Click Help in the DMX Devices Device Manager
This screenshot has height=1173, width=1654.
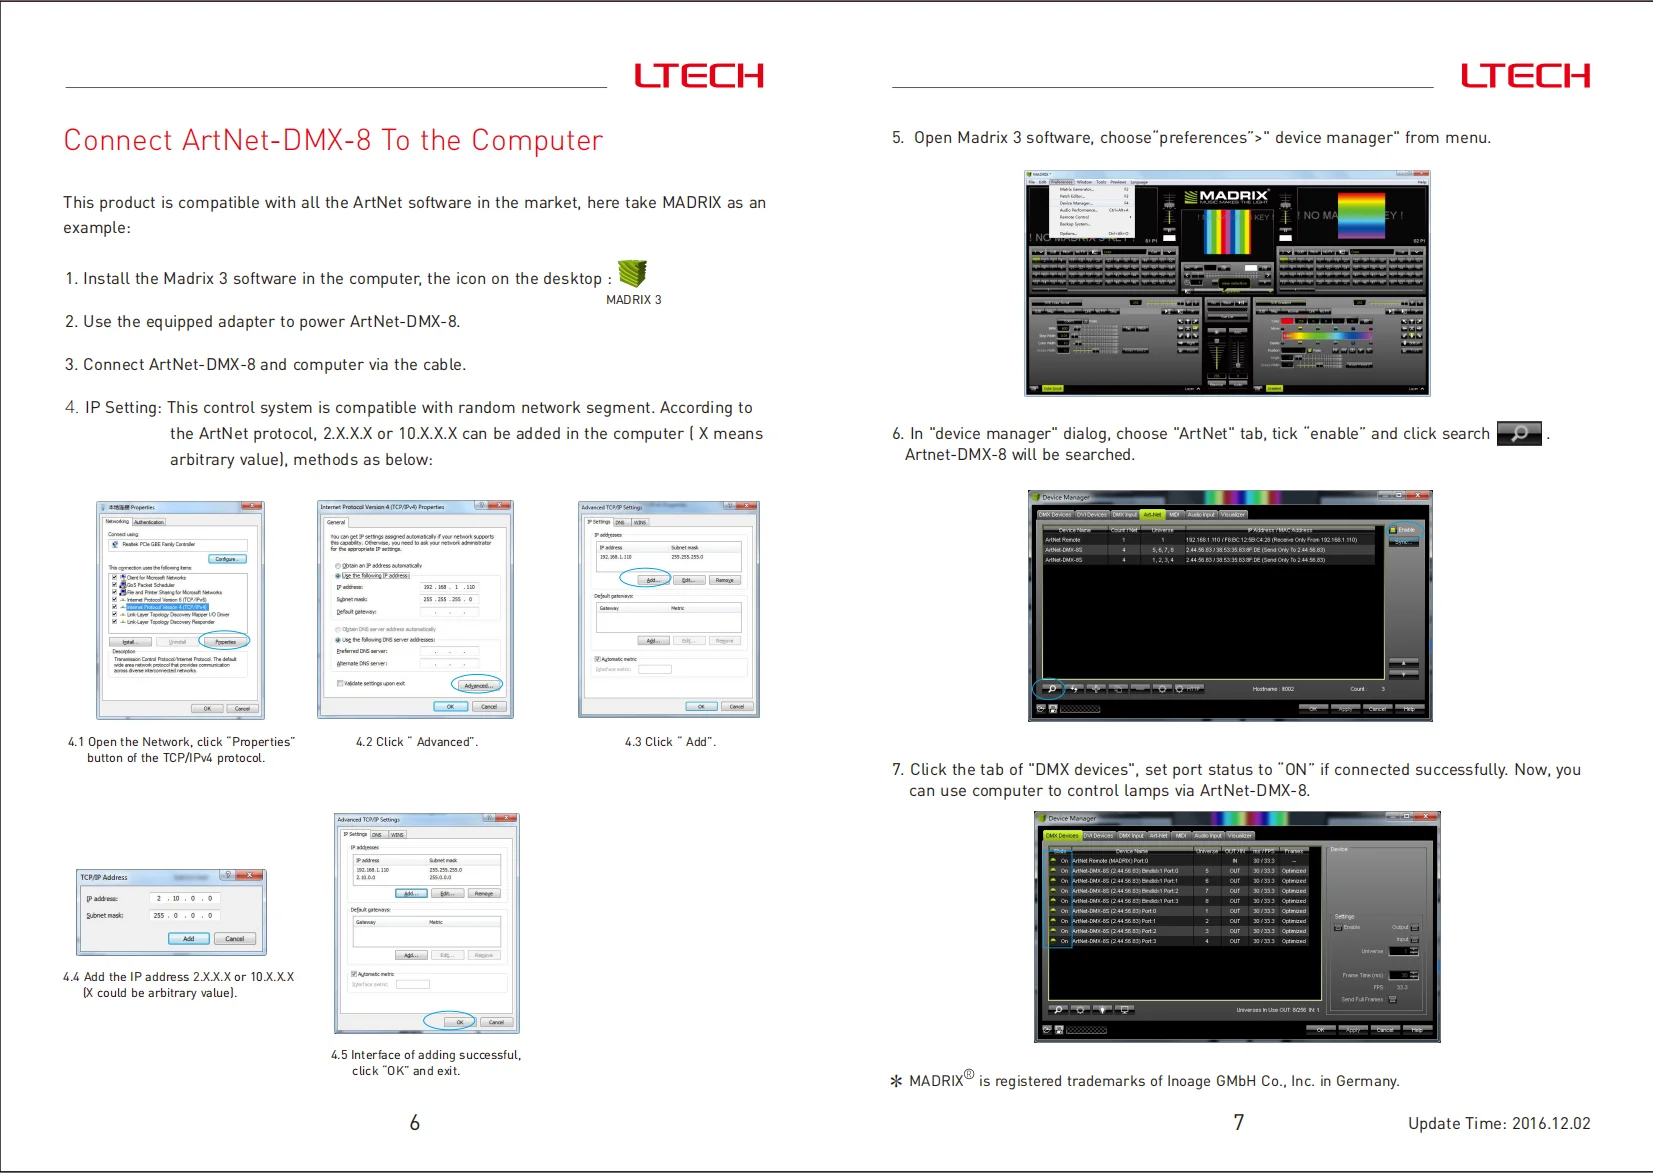(1417, 1029)
